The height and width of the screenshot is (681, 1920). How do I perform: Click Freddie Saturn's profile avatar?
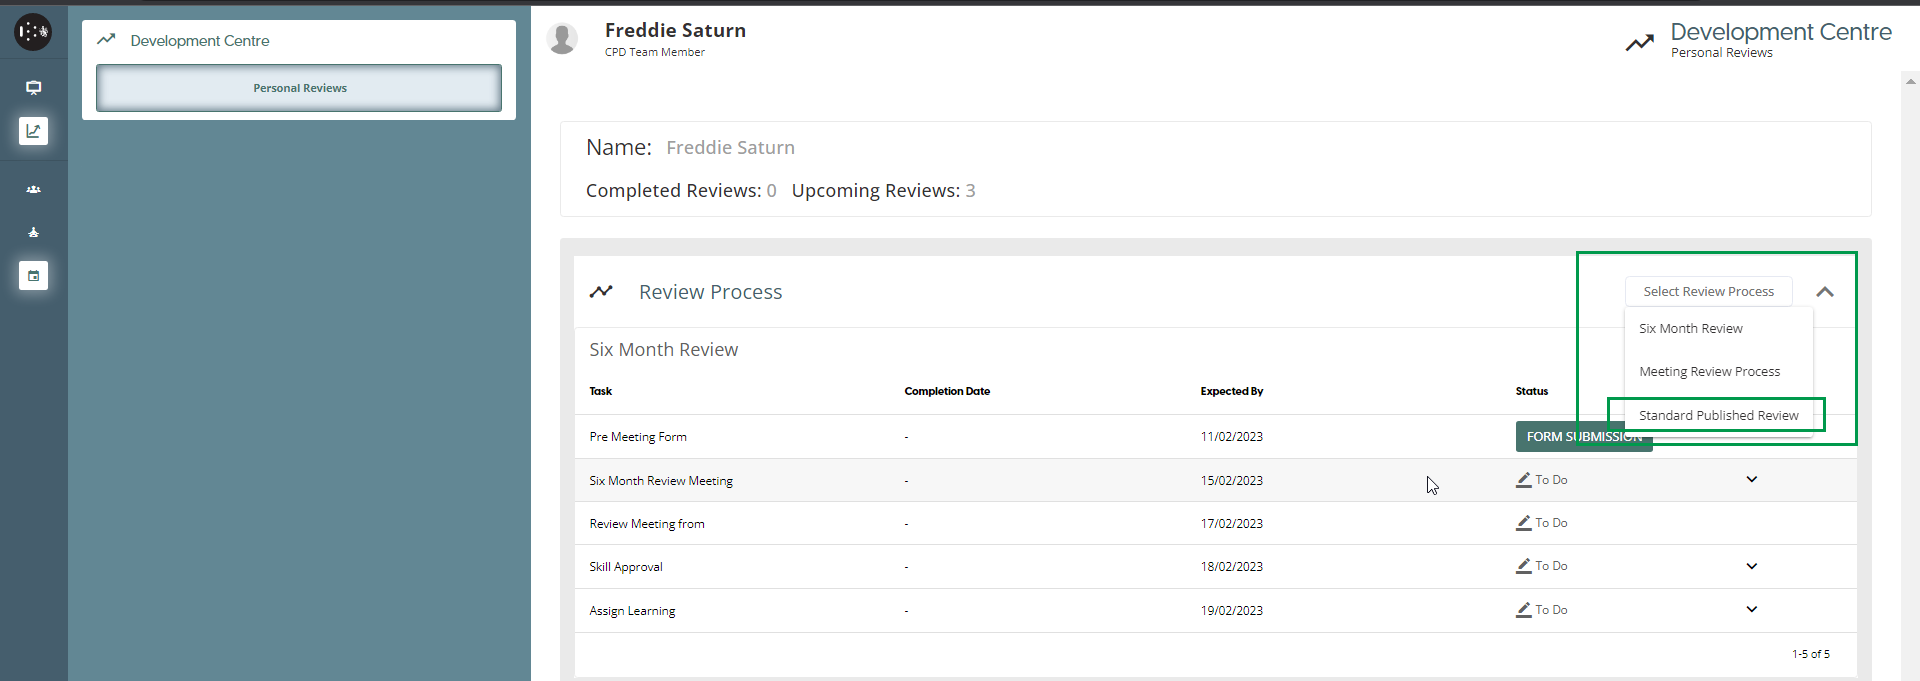(x=563, y=39)
